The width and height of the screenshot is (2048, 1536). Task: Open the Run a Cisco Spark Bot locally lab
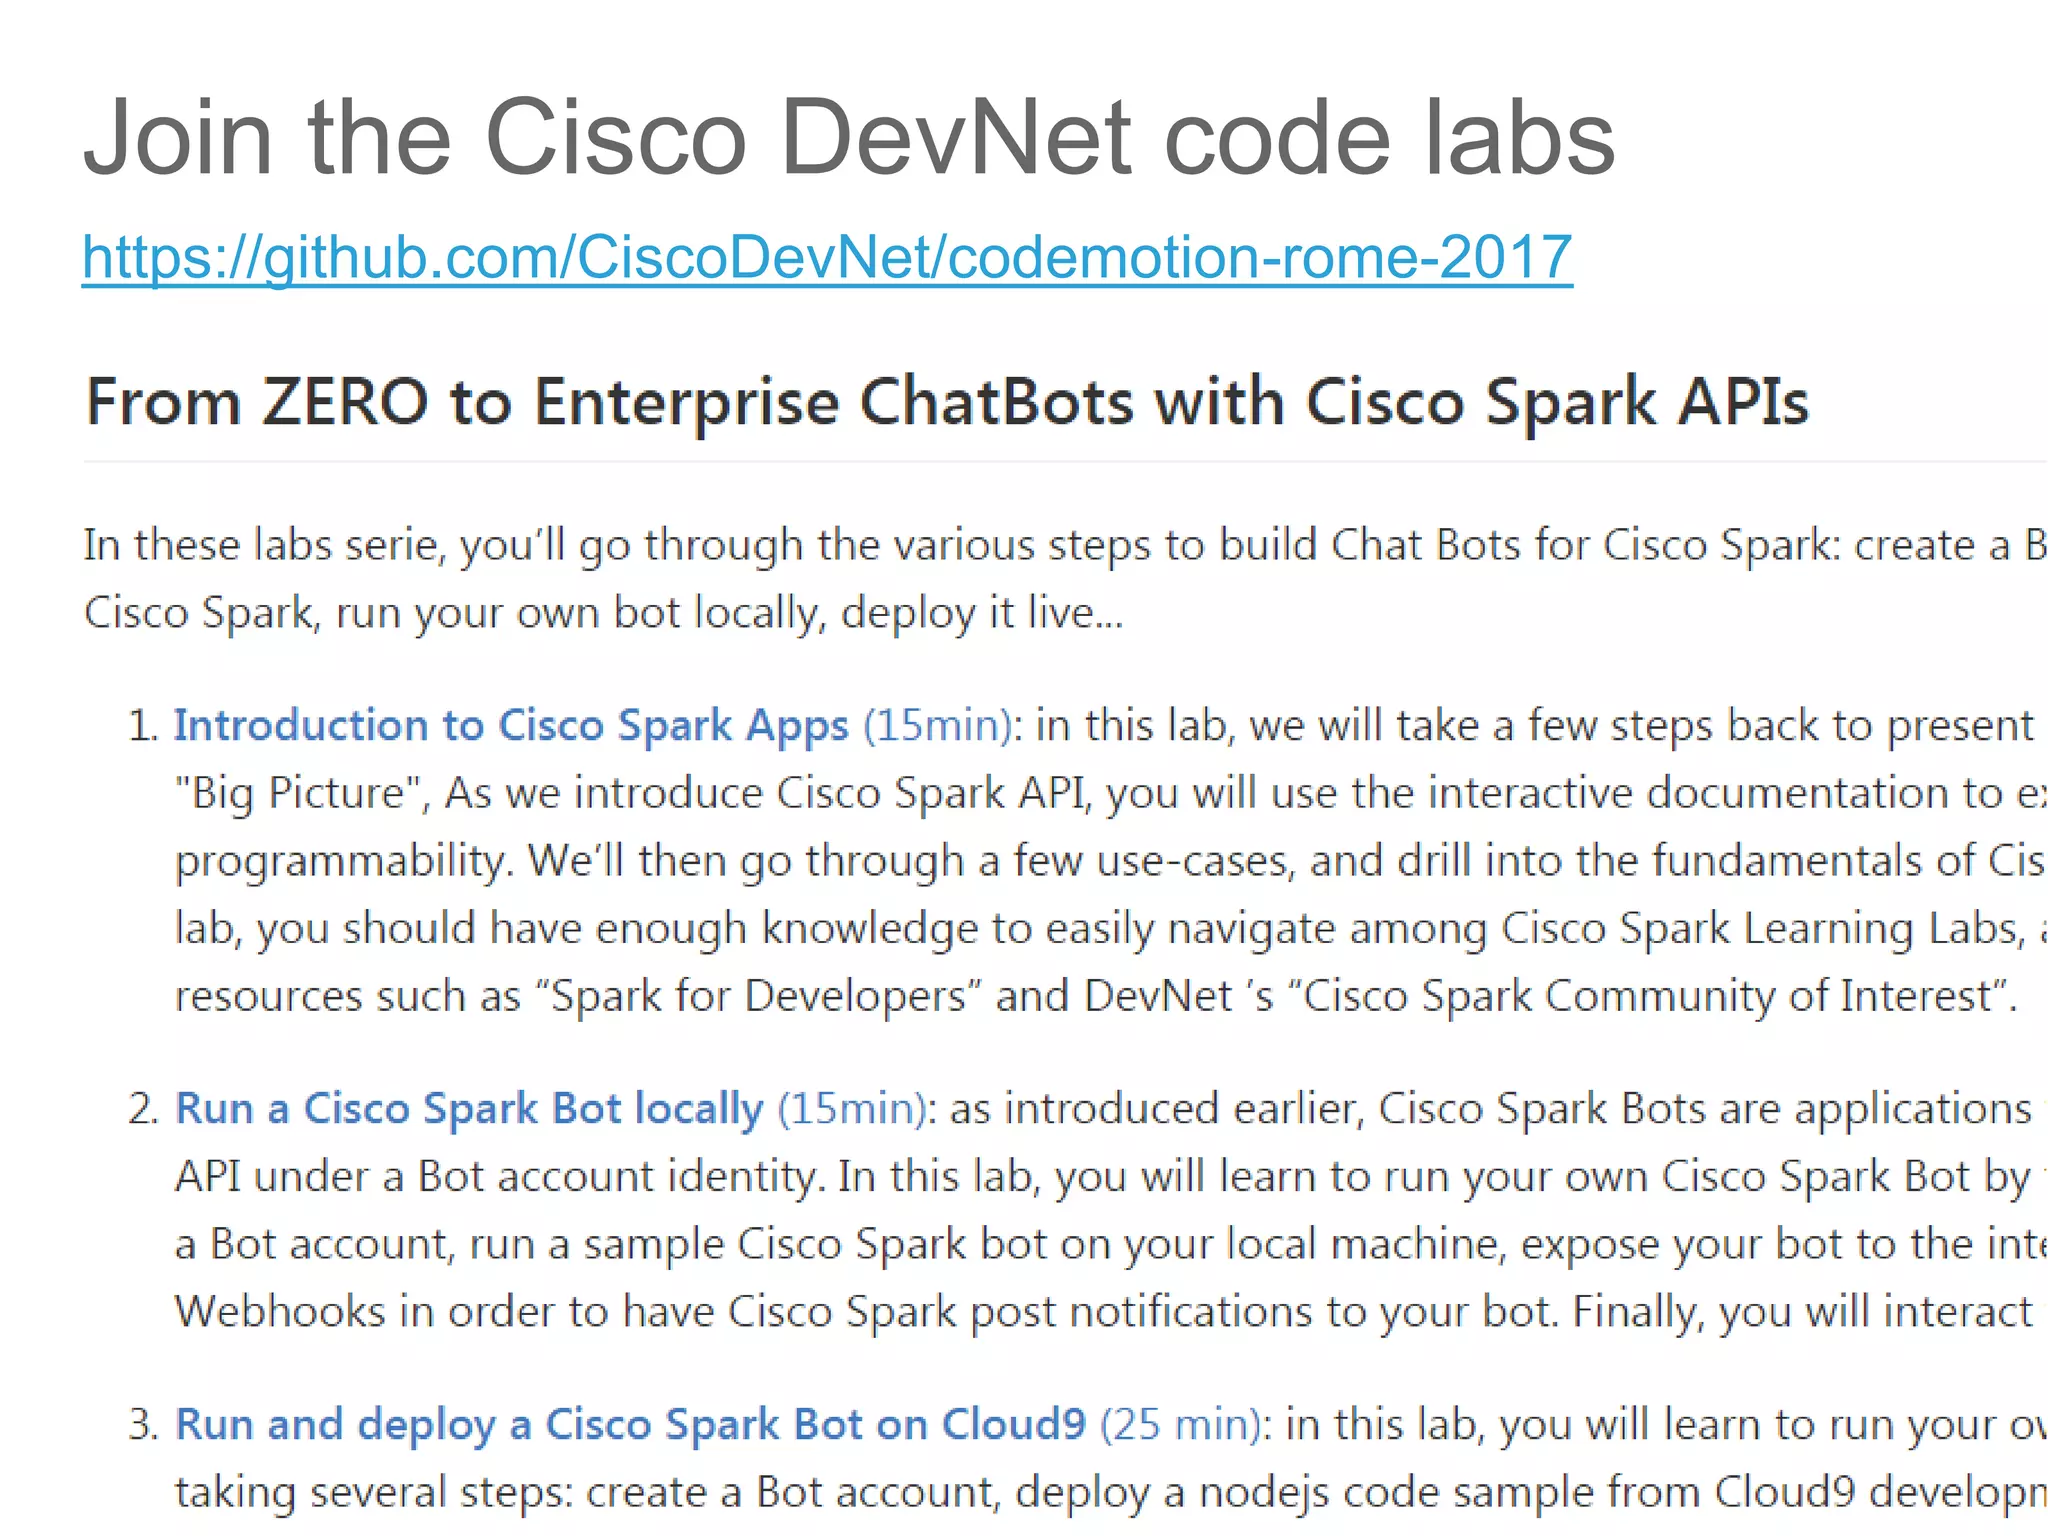click(x=469, y=1109)
